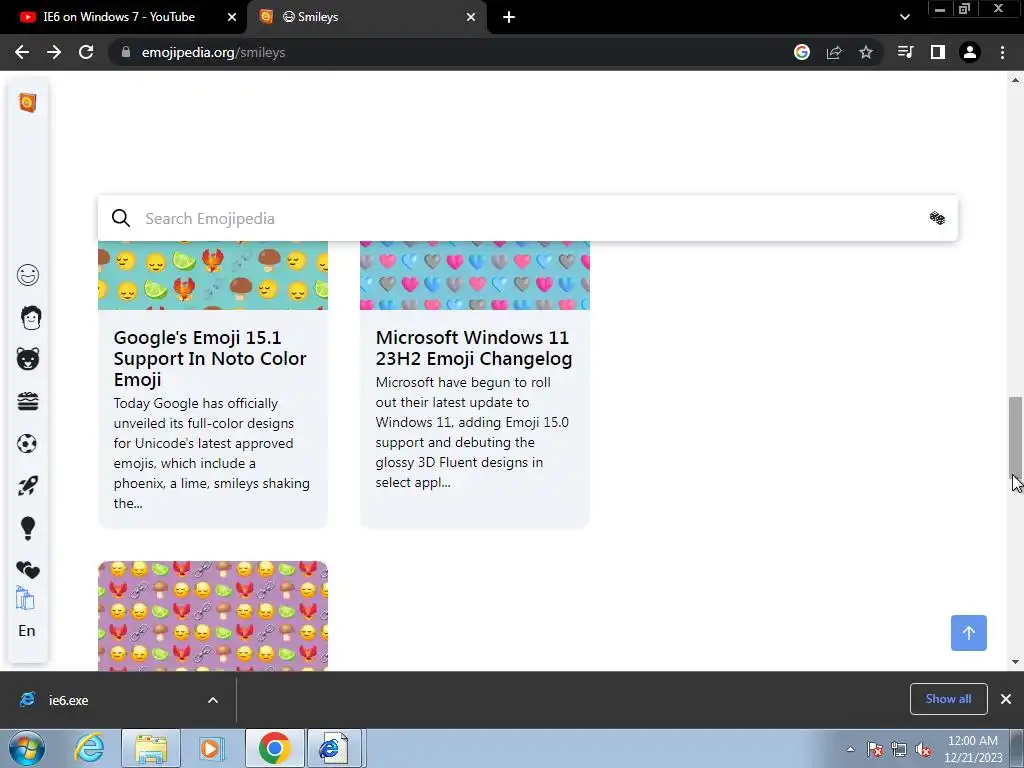The image size is (1024, 768).
Task: Click the page vertical scrollbar thumb
Action: coord(1016,438)
